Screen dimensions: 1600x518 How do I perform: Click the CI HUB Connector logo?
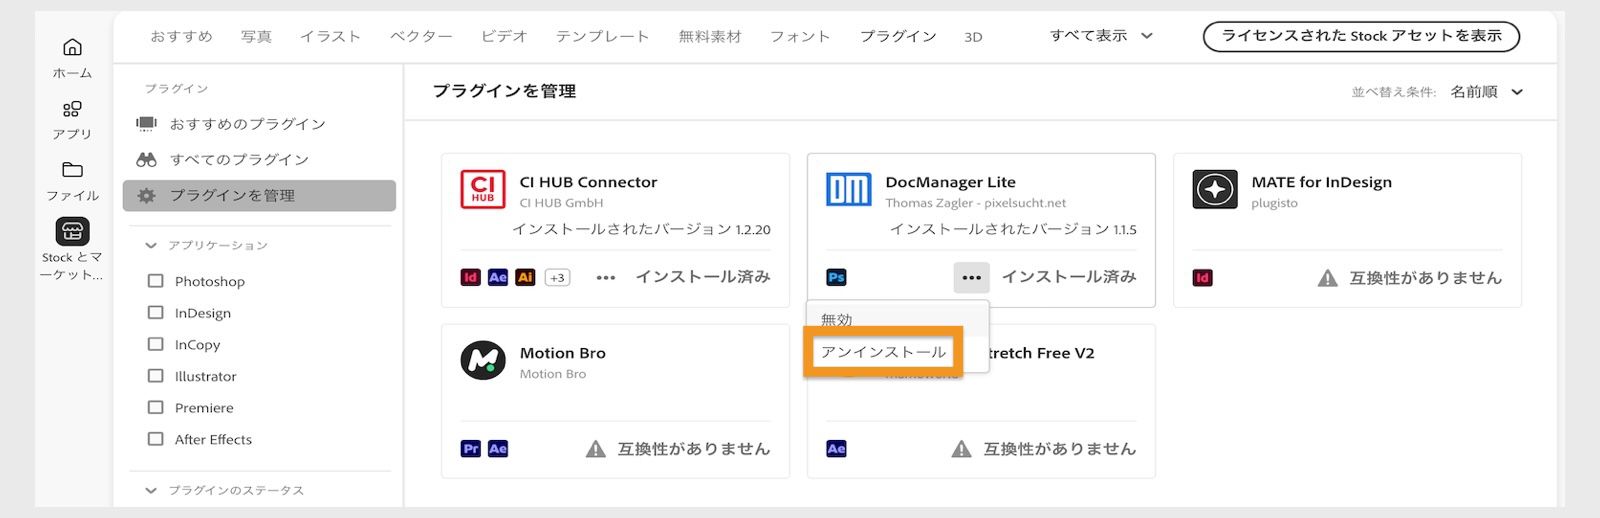483,189
